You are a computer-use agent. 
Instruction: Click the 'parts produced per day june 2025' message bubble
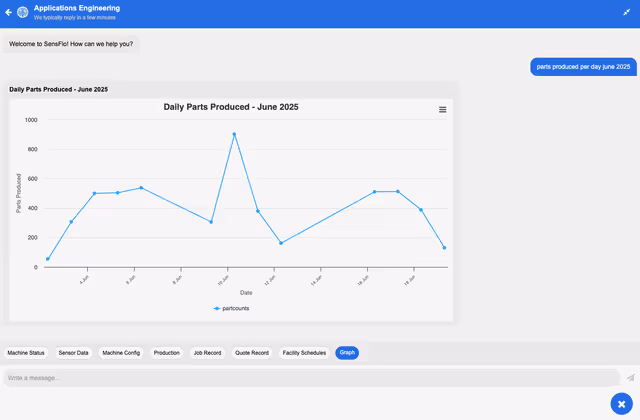click(583, 67)
